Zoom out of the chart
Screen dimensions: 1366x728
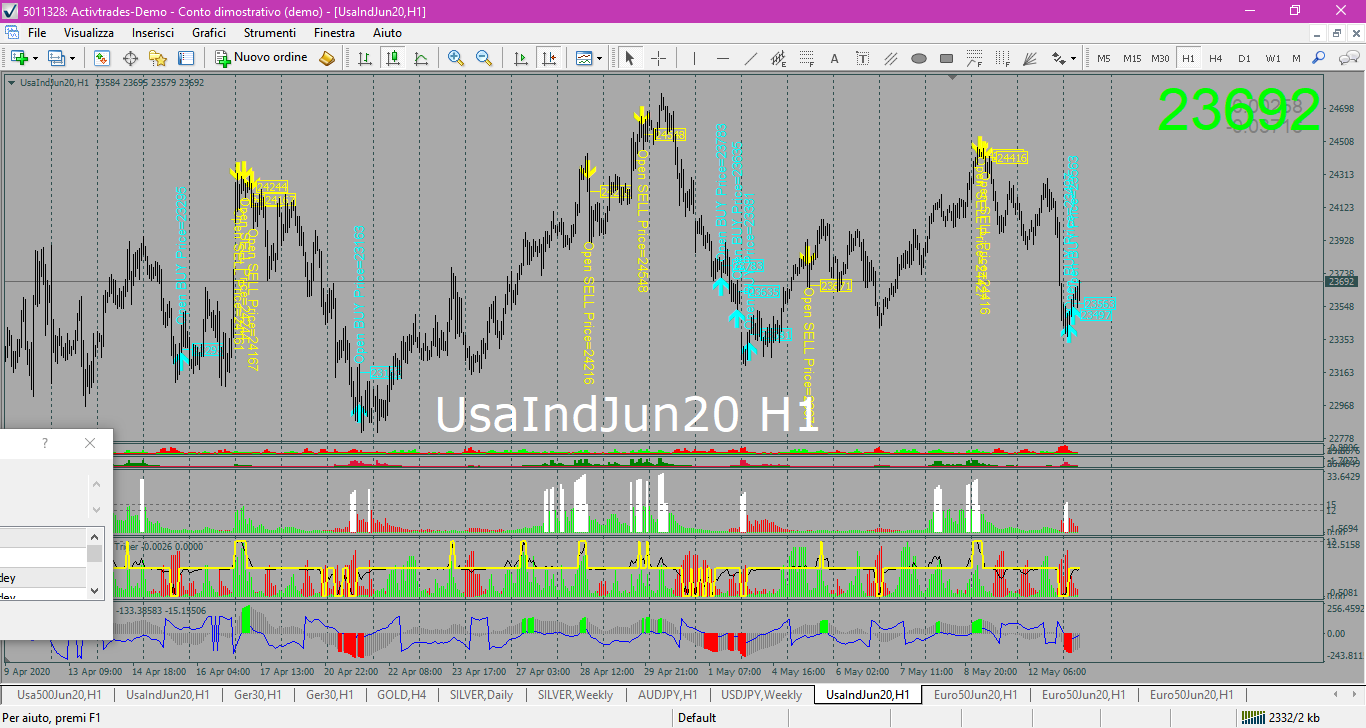[x=484, y=58]
